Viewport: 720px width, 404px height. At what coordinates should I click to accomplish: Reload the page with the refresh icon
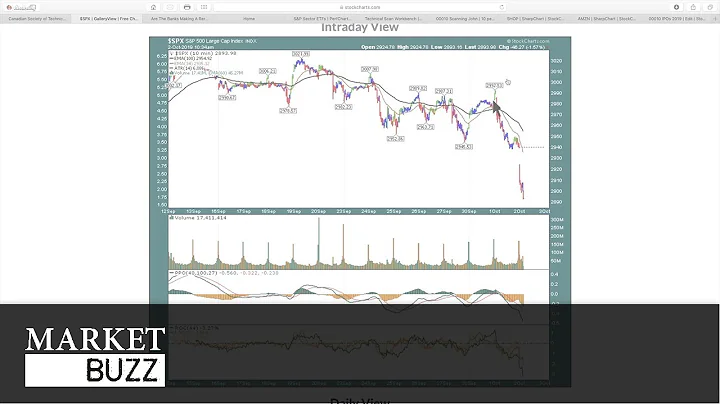pos(501,7)
